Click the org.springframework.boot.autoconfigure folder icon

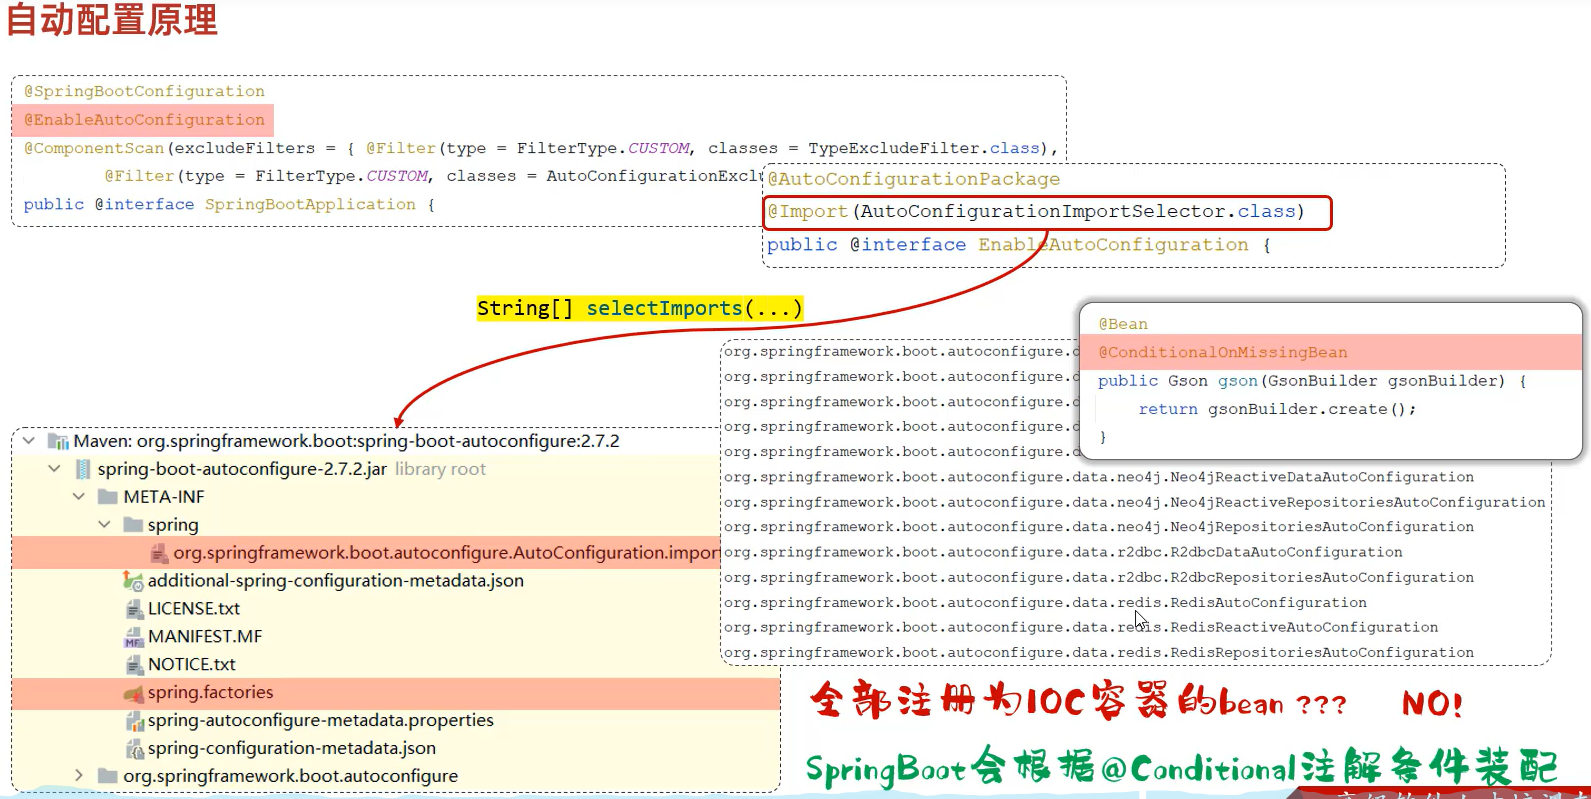point(108,776)
